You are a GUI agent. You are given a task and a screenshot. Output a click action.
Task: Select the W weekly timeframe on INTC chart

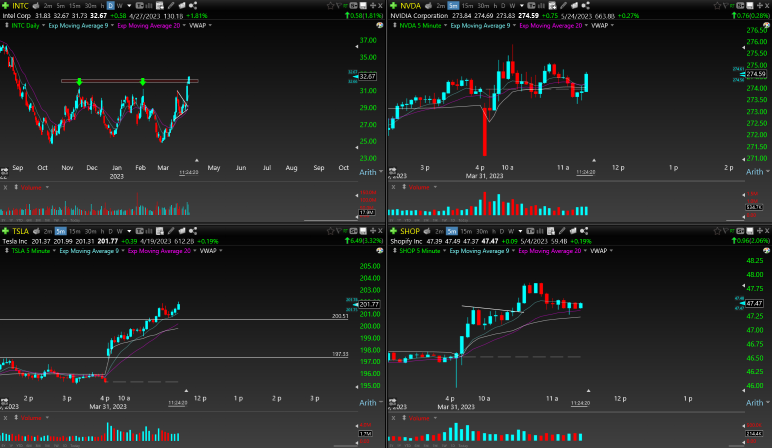tap(120, 5)
